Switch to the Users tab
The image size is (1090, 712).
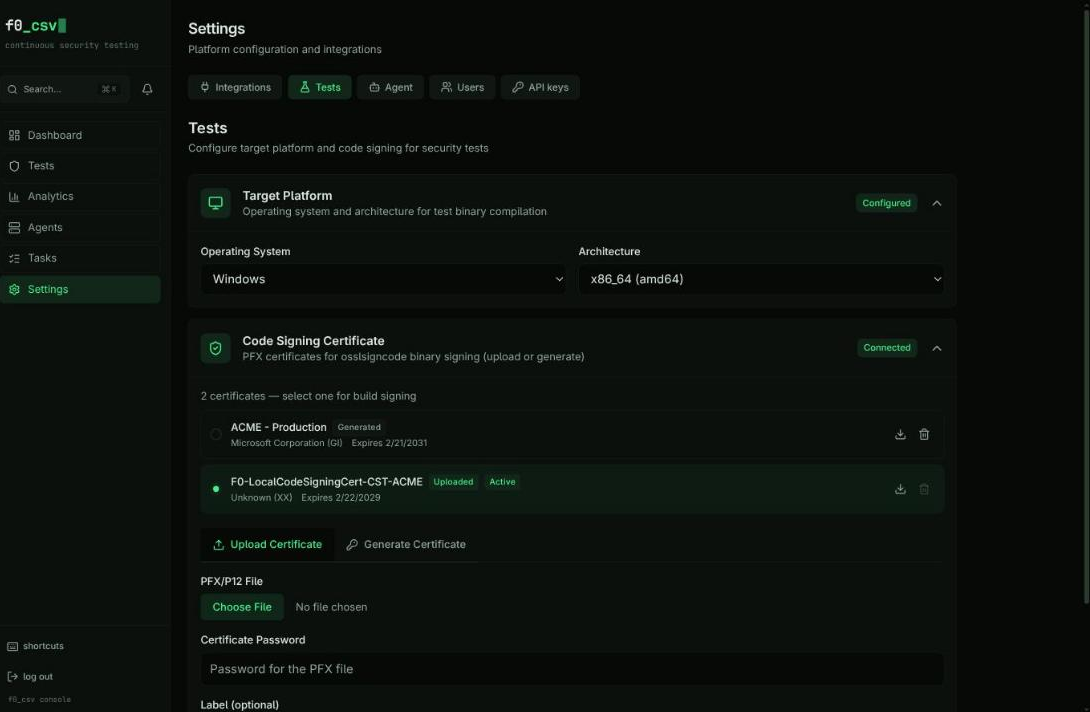point(462,87)
